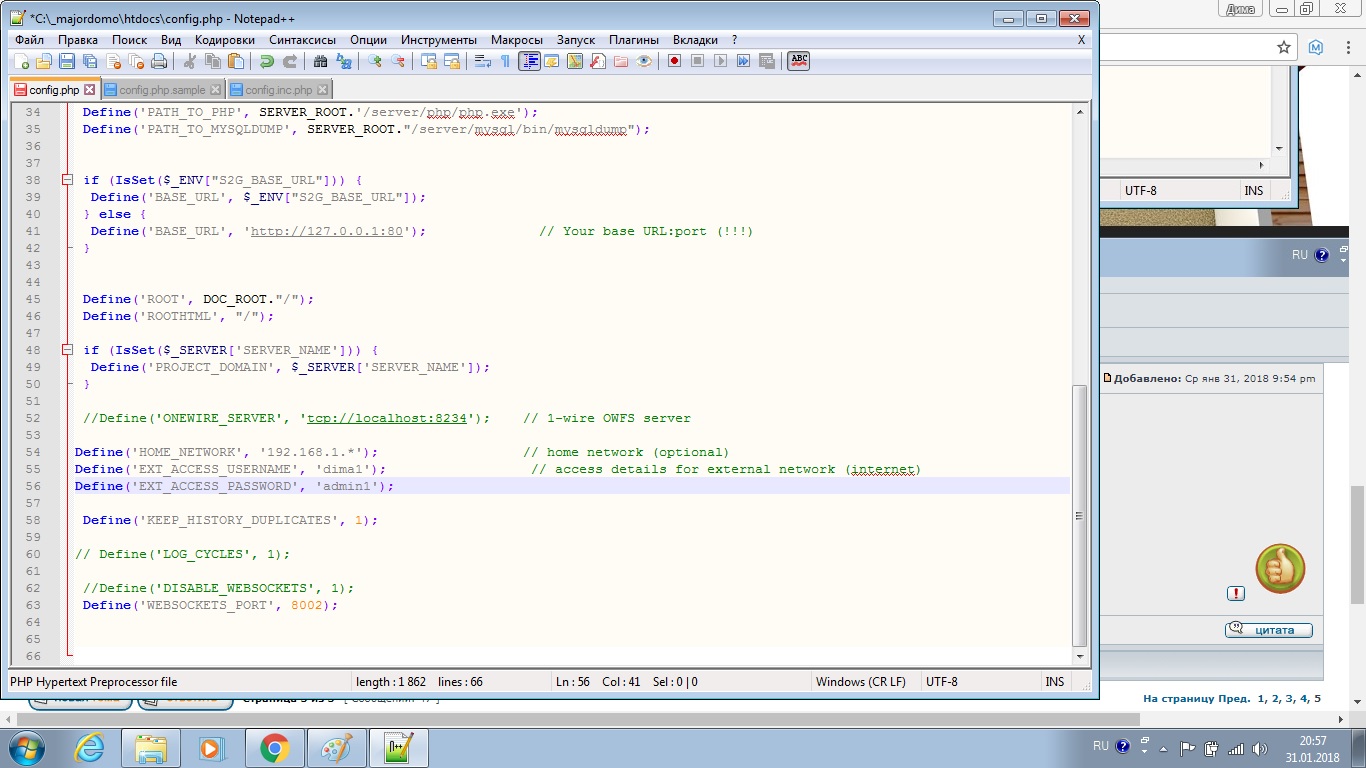Click the Cut scissors icon
Viewport: 1366px width, 768px height.
click(190, 61)
